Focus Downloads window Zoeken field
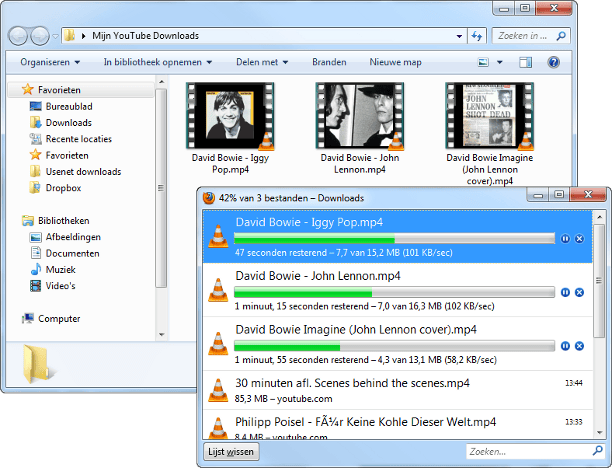The height and width of the screenshot is (468, 612). tap(535, 452)
